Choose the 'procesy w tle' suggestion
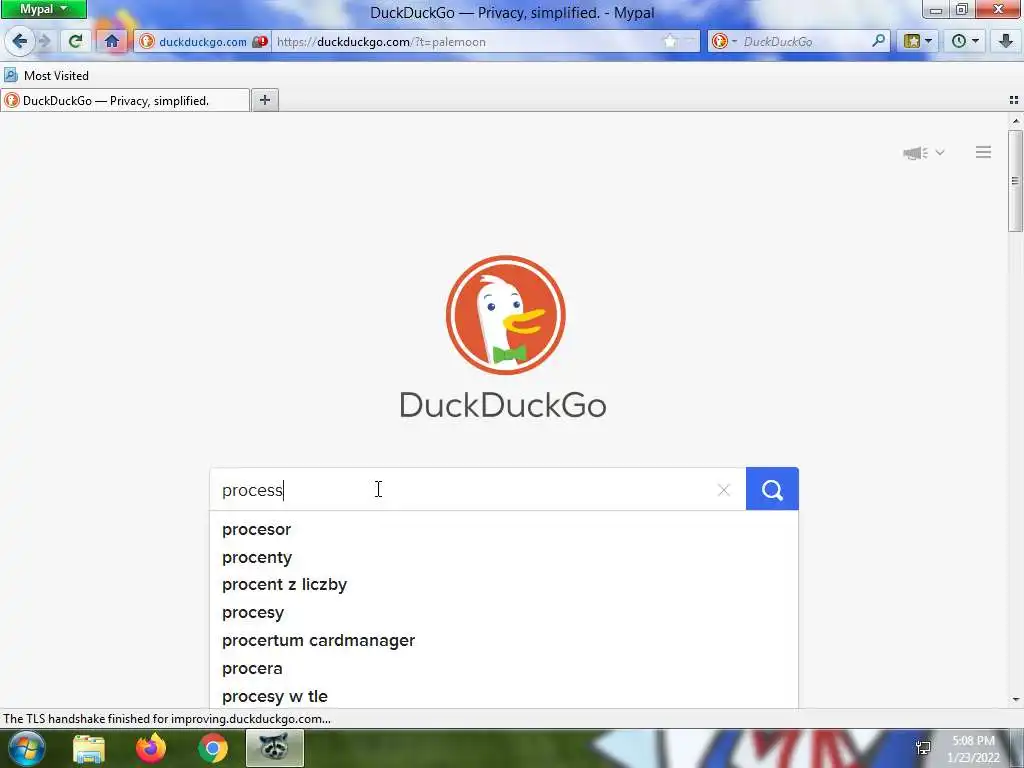Image resolution: width=1024 pixels, height=768 pixels. 504,696
